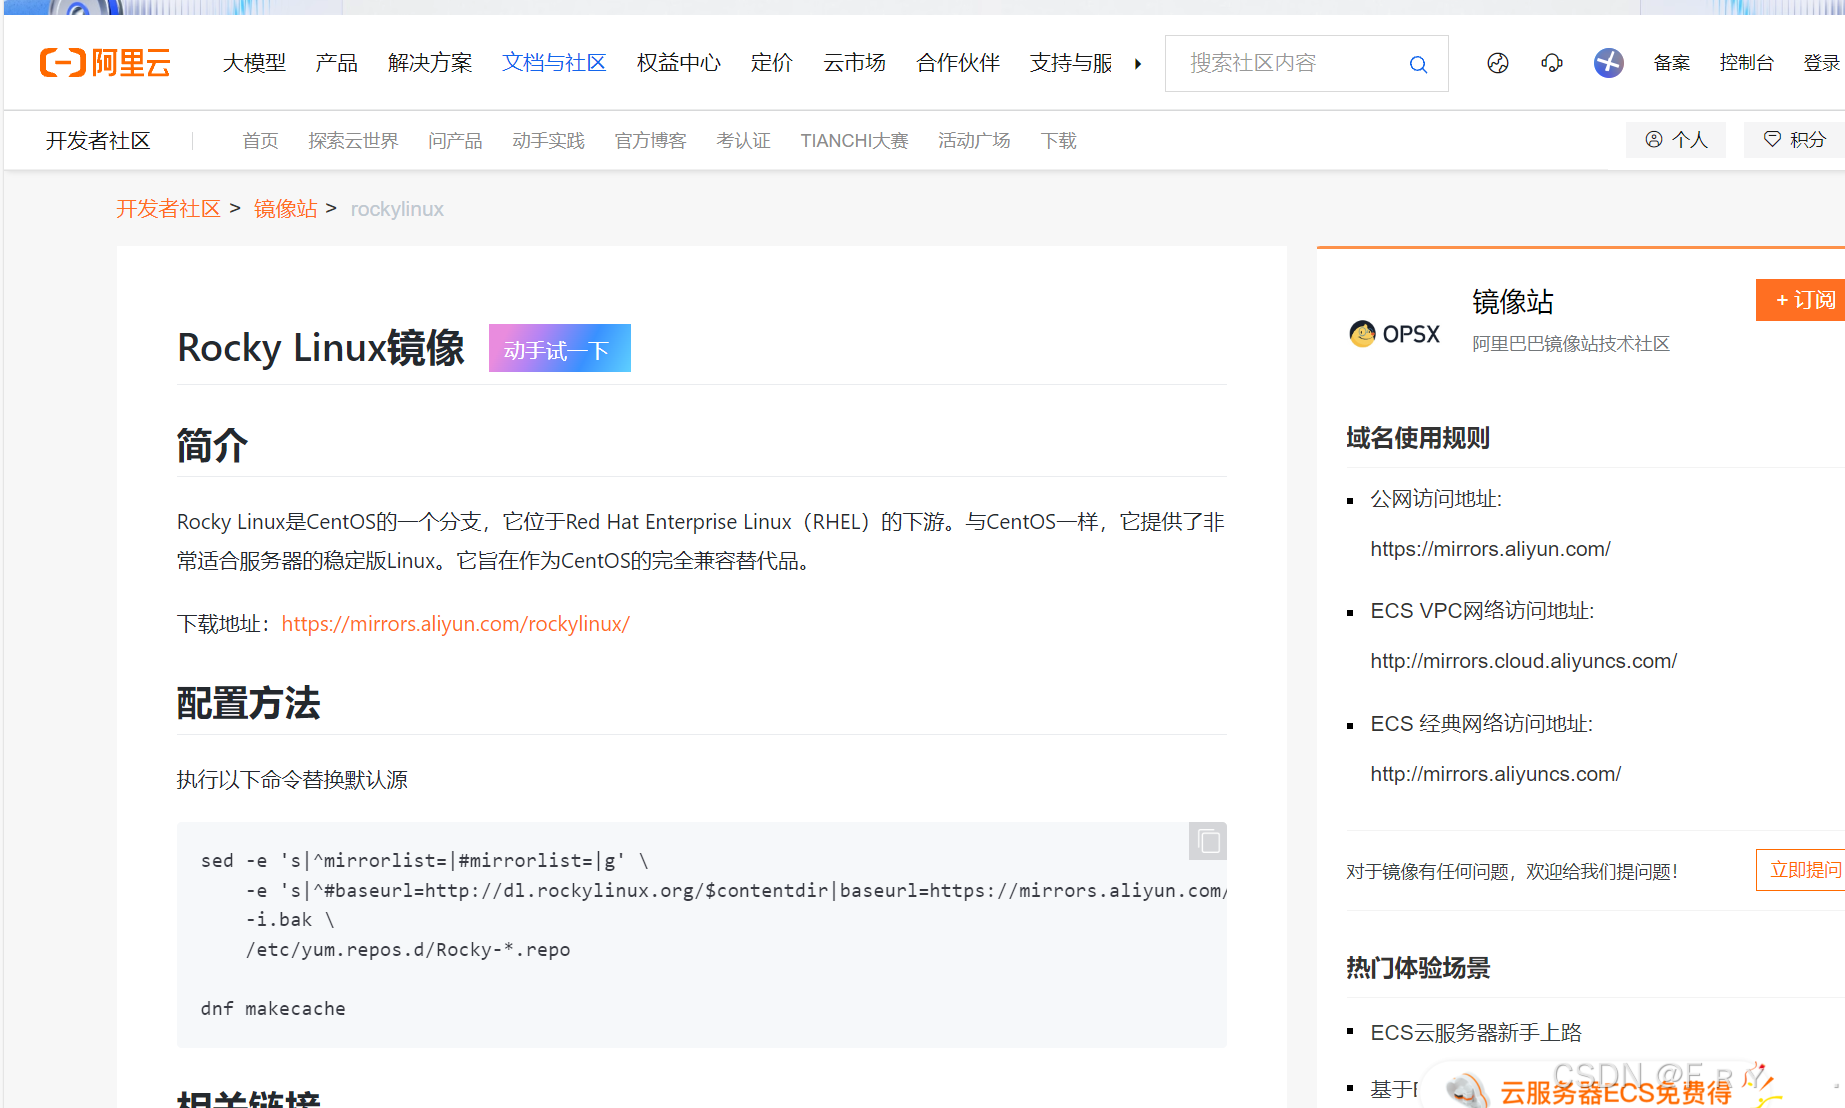Click the OPSX logo avatar
Screen dimensions: 1845x1108
1394,334
